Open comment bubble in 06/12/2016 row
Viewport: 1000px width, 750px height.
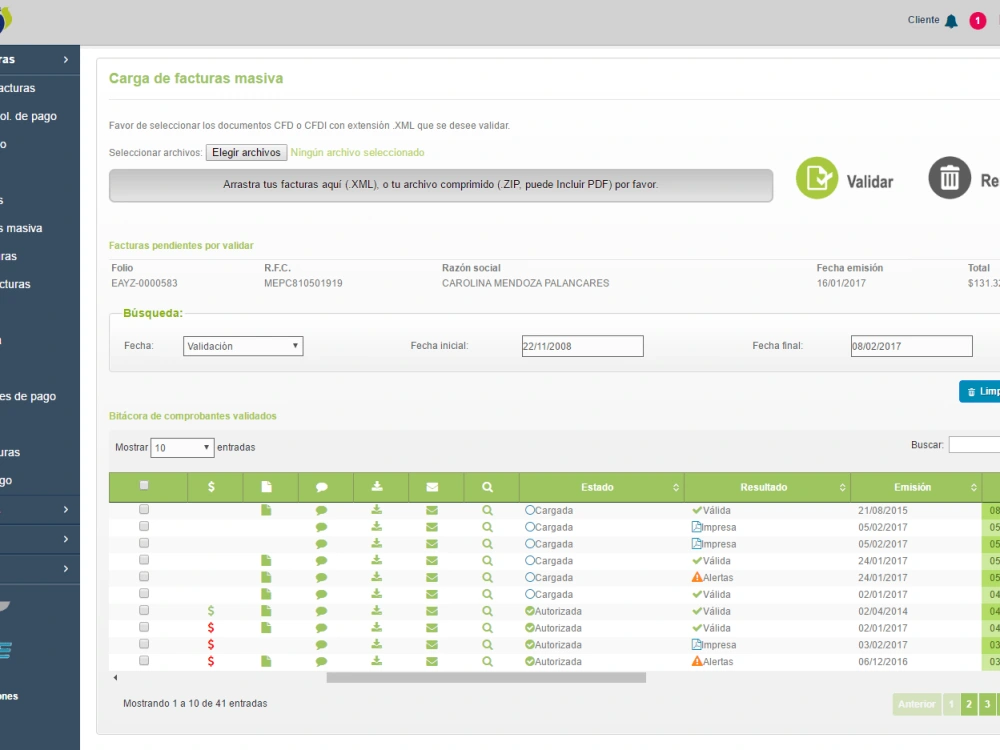click(321, 661)
